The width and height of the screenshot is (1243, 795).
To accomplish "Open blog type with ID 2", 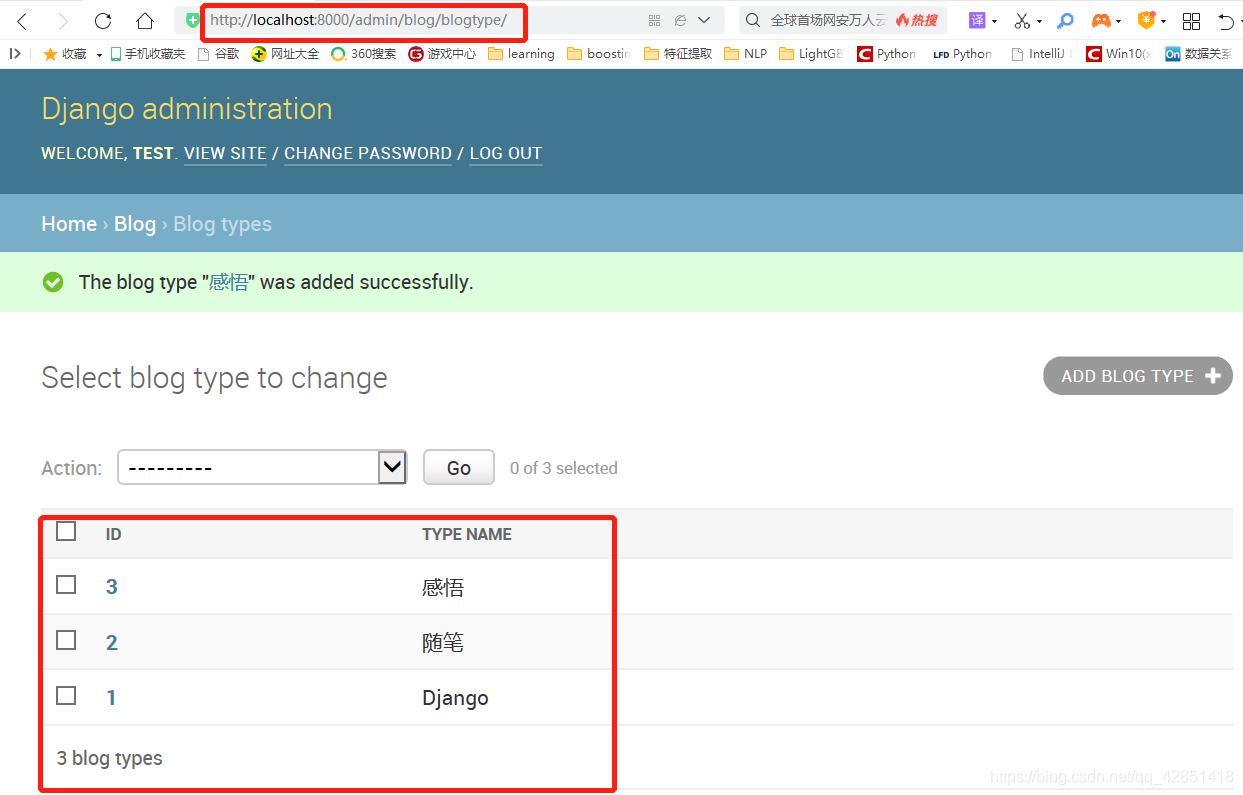I will pyautogui.click(x=112, y=642).
